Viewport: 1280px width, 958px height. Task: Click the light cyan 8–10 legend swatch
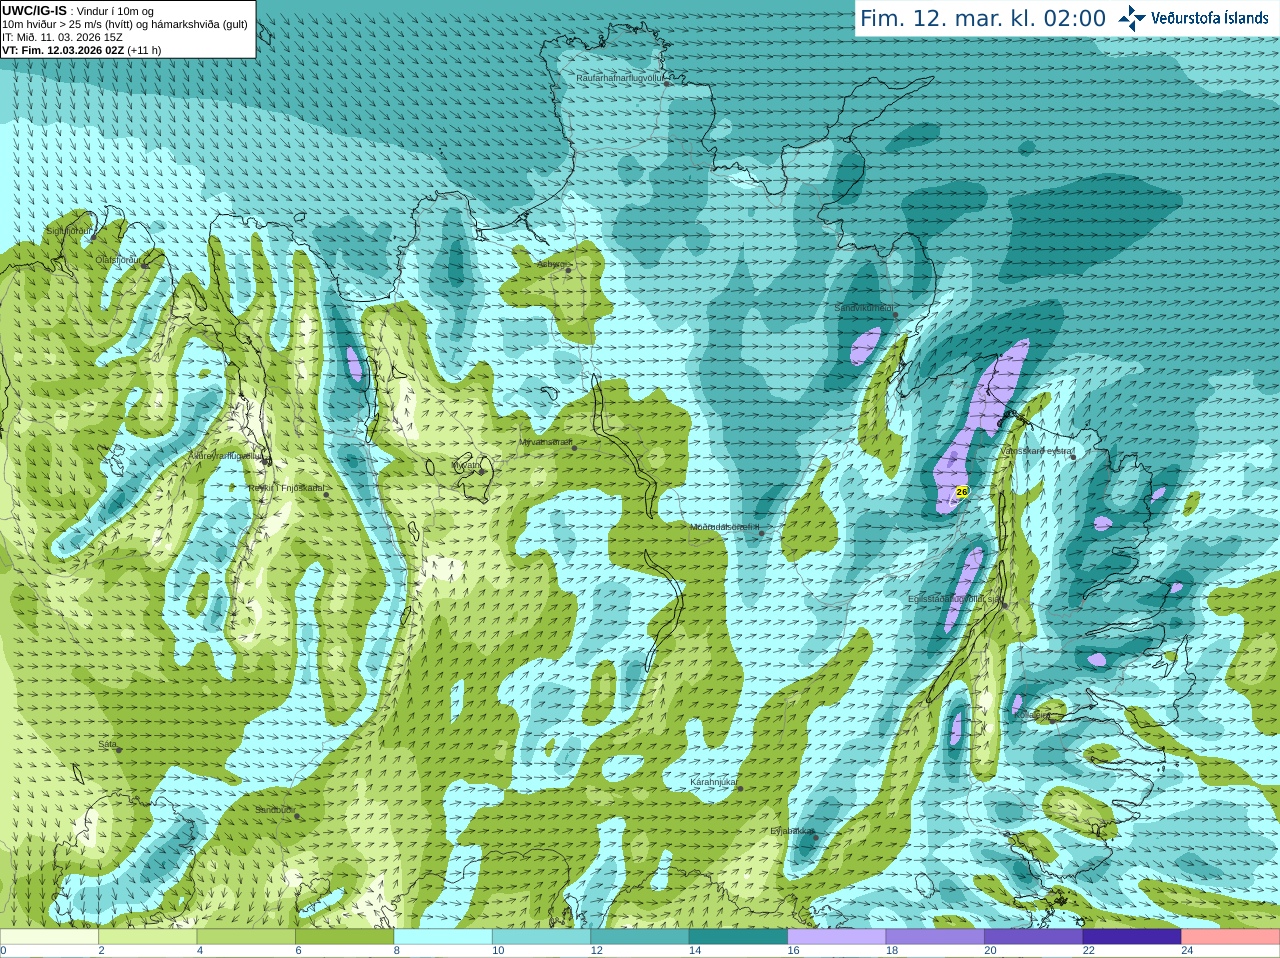tap(443, 937)
